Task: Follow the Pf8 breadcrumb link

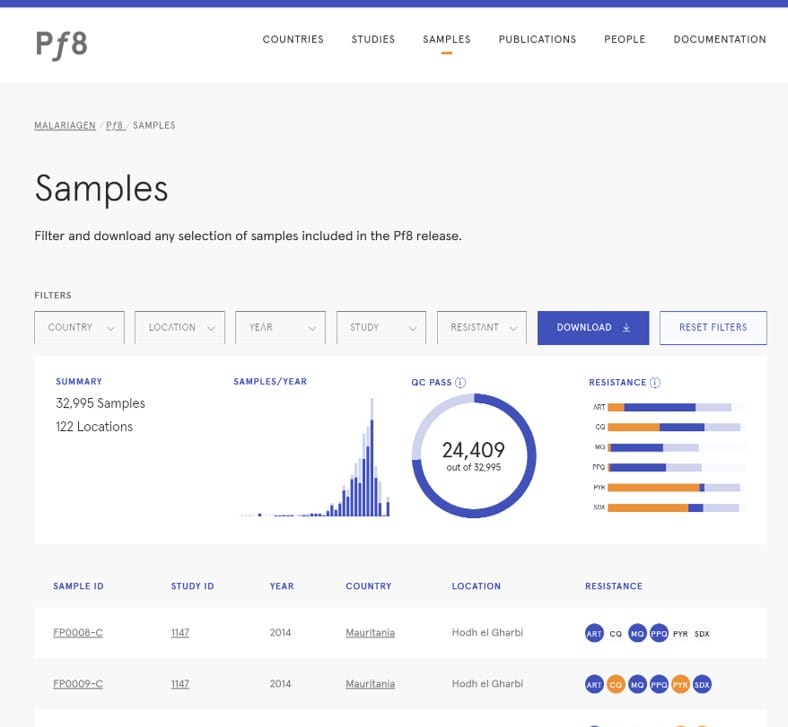Action: [115, 125]
